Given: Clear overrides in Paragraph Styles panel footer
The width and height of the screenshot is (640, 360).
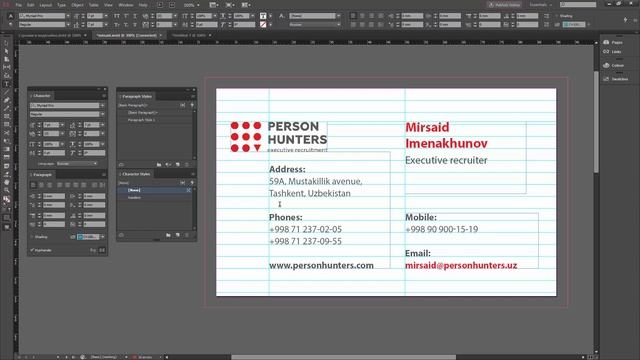Looking at the screenshot, I should coord(168,164).
